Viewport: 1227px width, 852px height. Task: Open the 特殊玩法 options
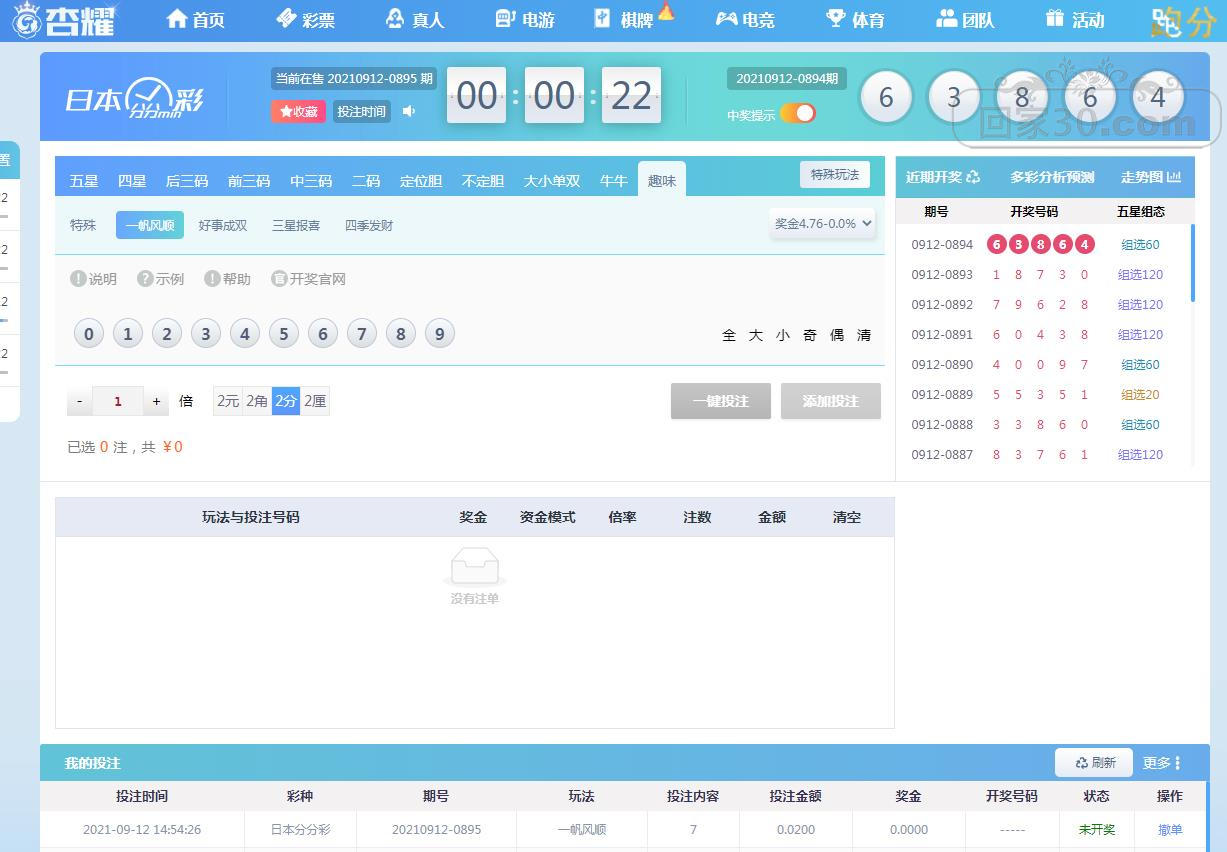[x=834, y=174]
